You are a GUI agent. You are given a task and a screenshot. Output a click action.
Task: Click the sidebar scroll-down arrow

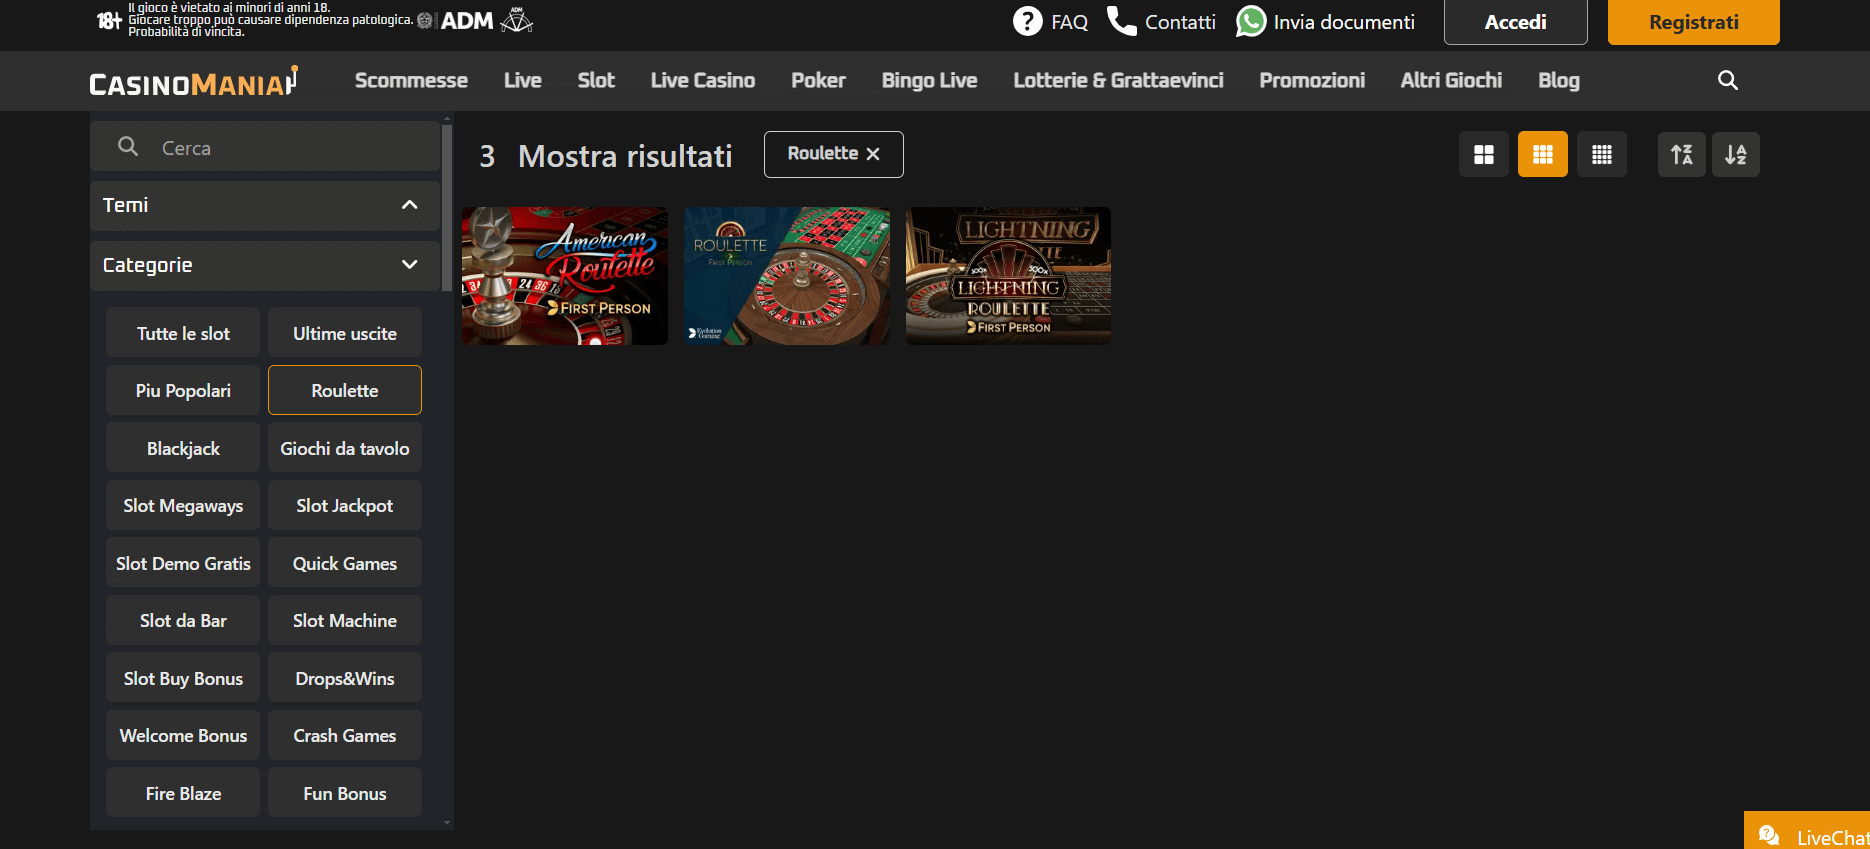click(447, 823)
